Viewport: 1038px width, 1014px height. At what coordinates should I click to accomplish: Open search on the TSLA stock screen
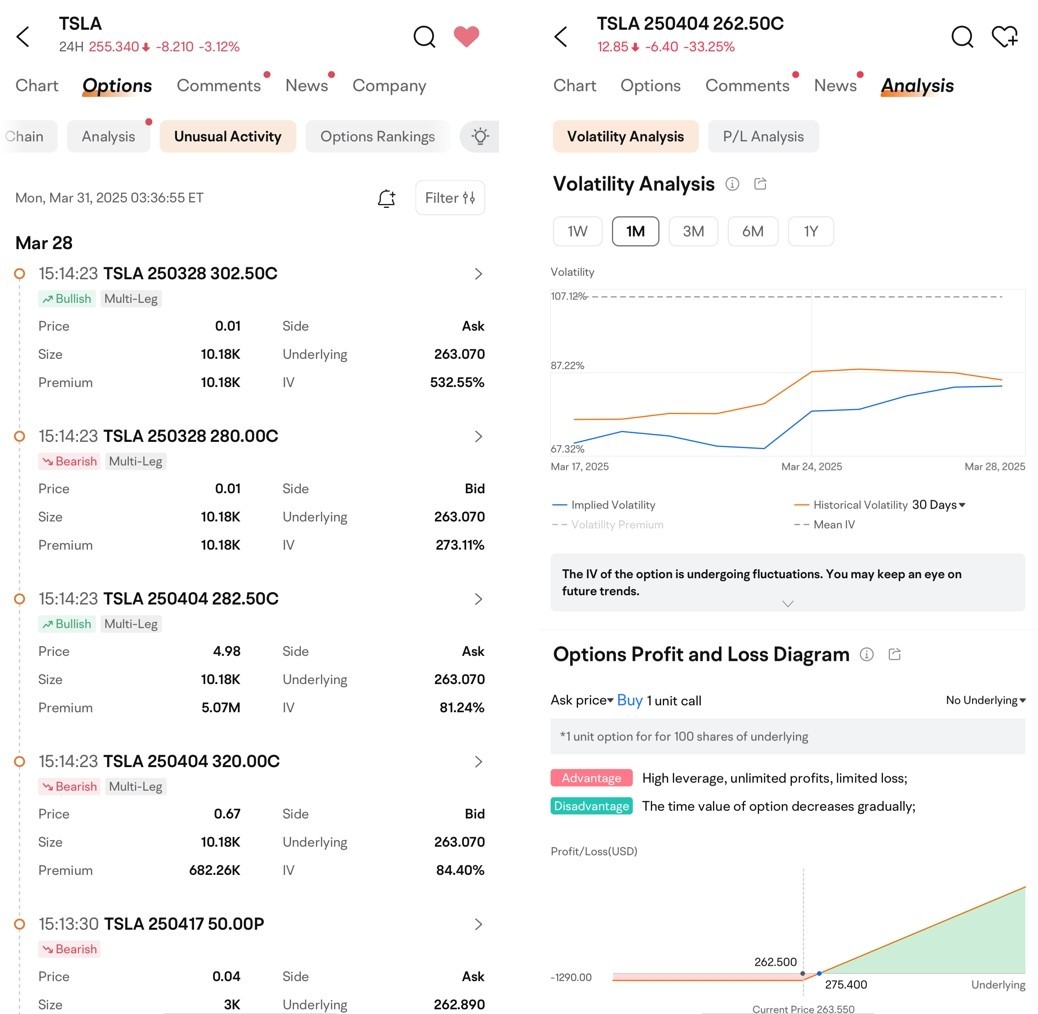[424, 36]
